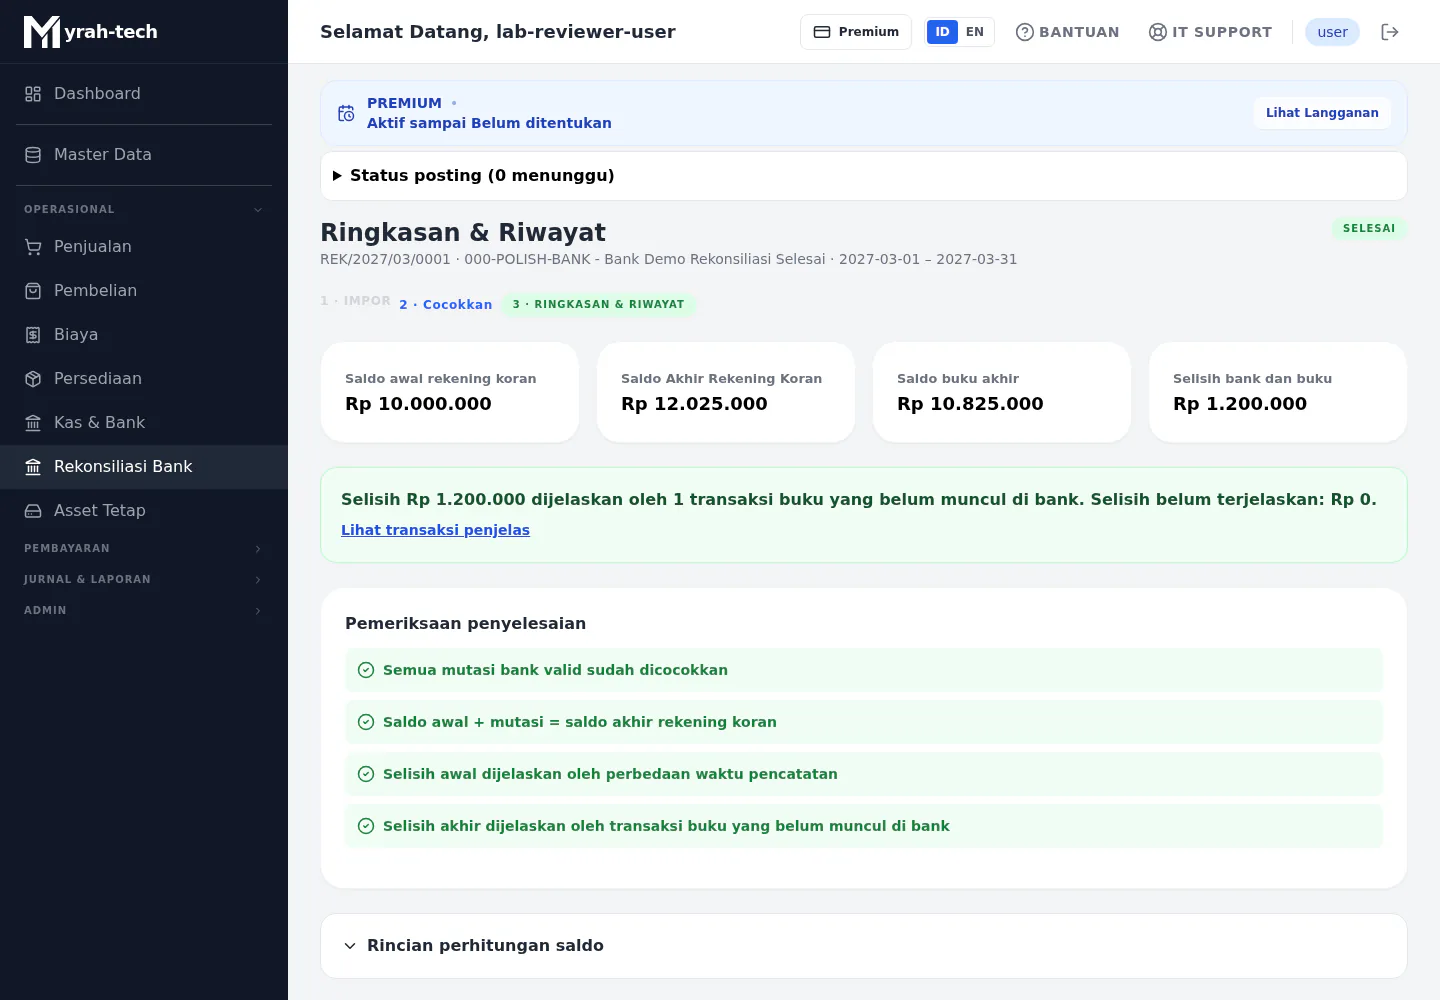The height and width of the screenshot is (1000, 1440).
Task: Click the REK/2027/03/0001 reconciliation reference line
Action: pyautogui.click(x=668, y=259)
